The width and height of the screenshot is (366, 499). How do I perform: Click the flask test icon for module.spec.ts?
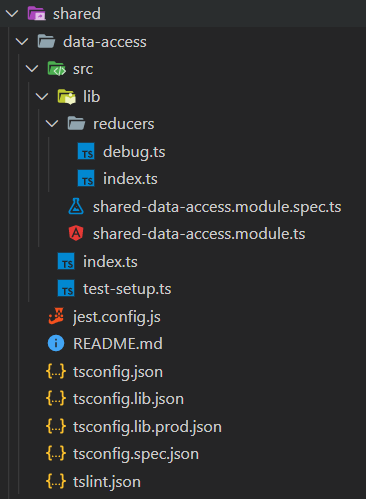click(x=76, y=206)
